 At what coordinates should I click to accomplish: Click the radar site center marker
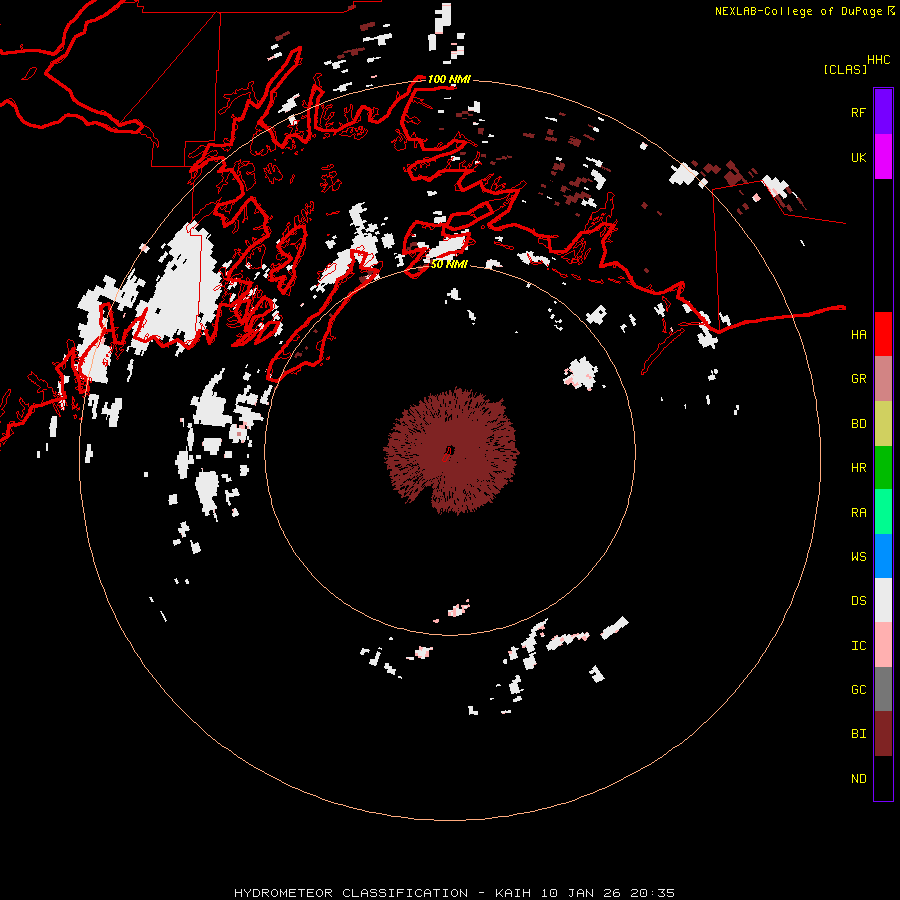tap(449, 451)
